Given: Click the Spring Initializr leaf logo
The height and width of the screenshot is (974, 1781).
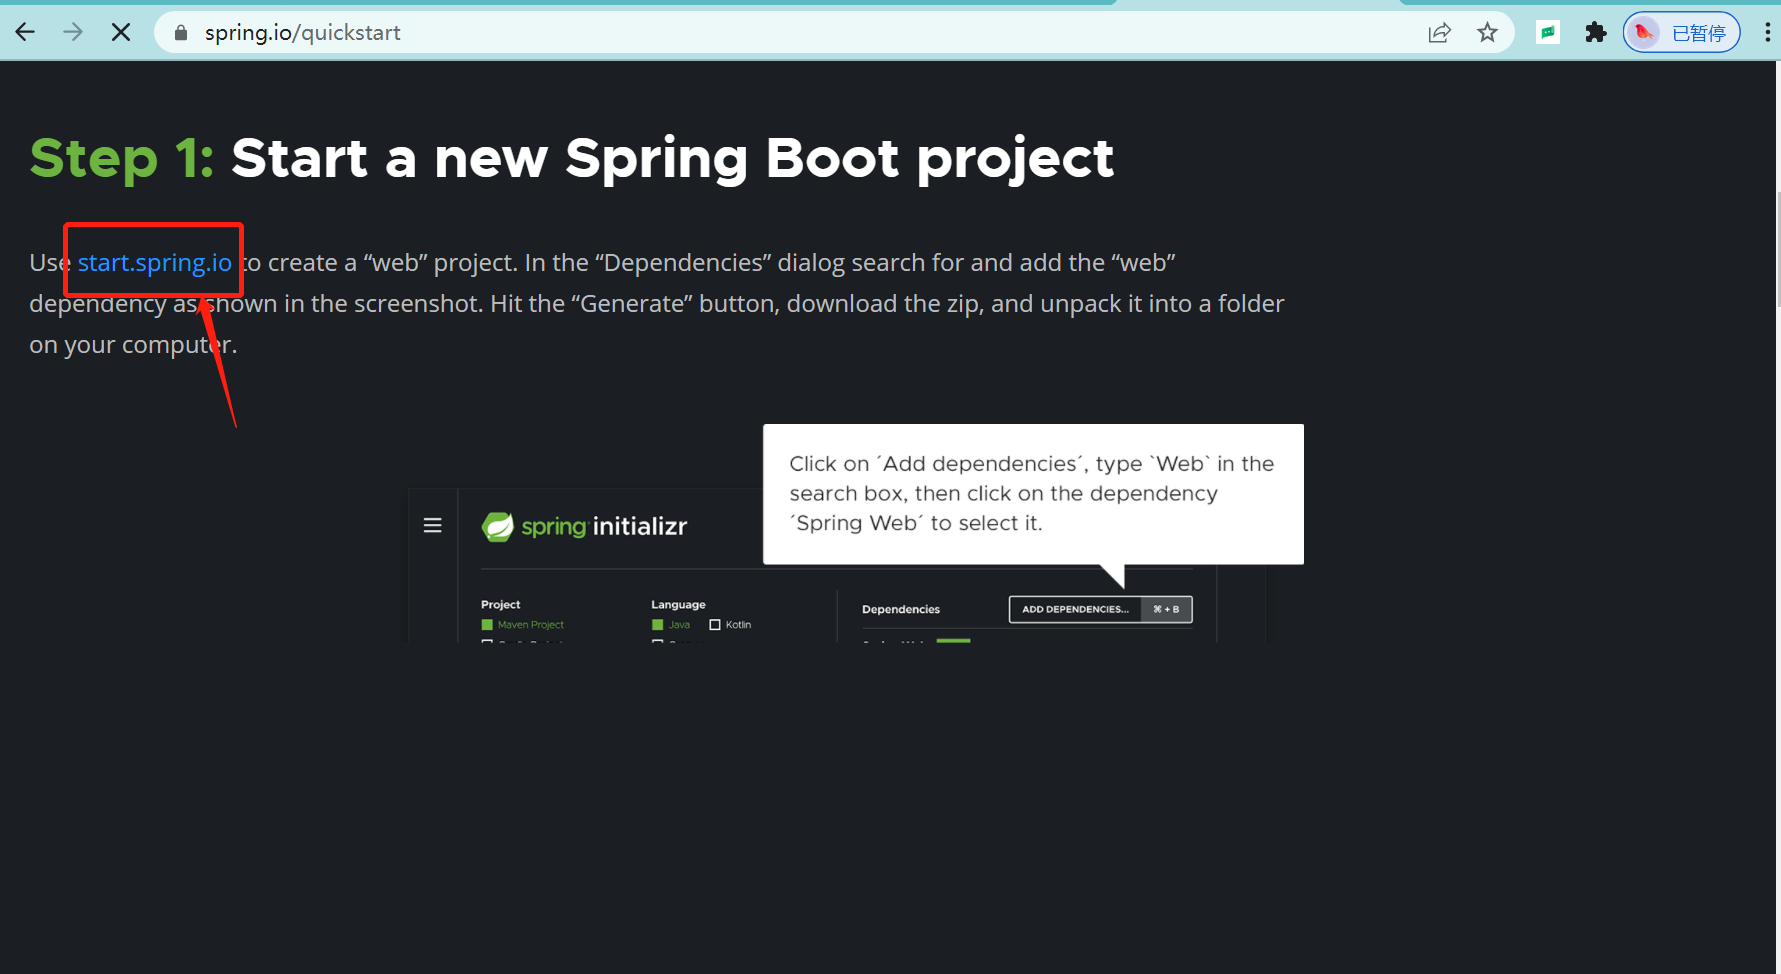Looking at the screenshot, I should click(x=497, y=525).
